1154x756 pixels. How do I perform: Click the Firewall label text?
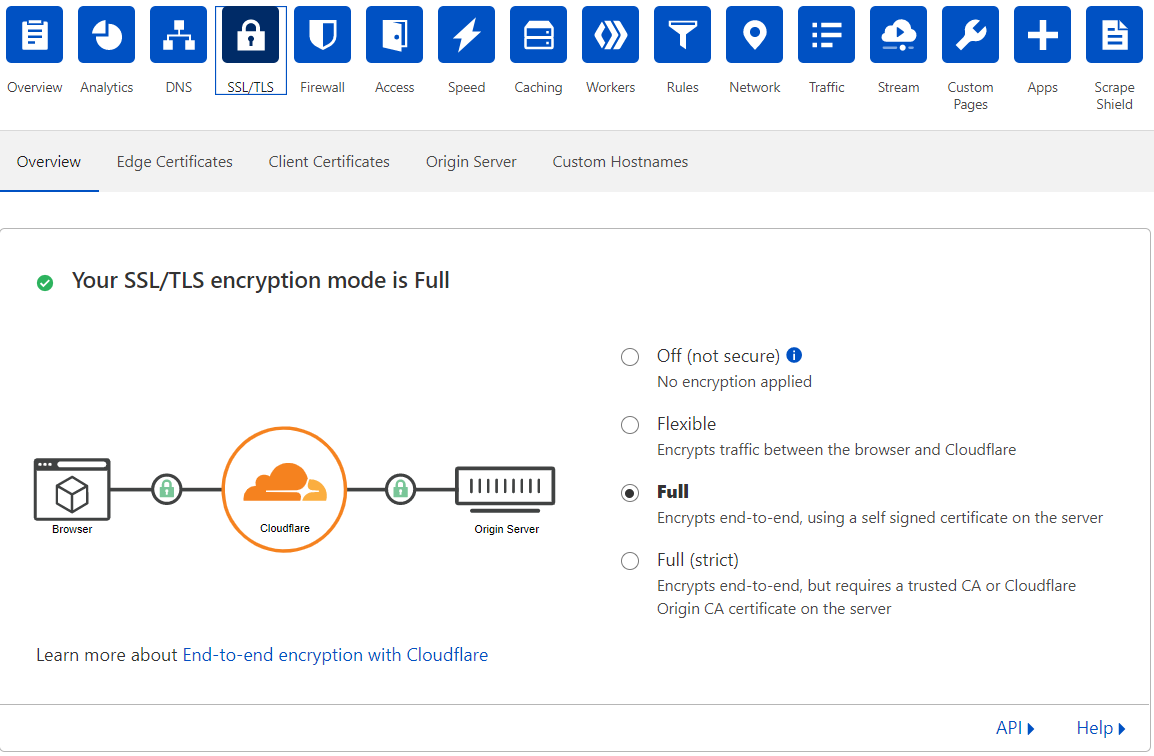(322, 87)
